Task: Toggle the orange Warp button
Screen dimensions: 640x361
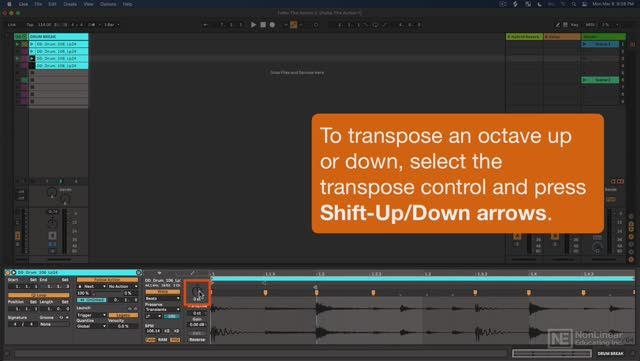Action: (162, 292)
